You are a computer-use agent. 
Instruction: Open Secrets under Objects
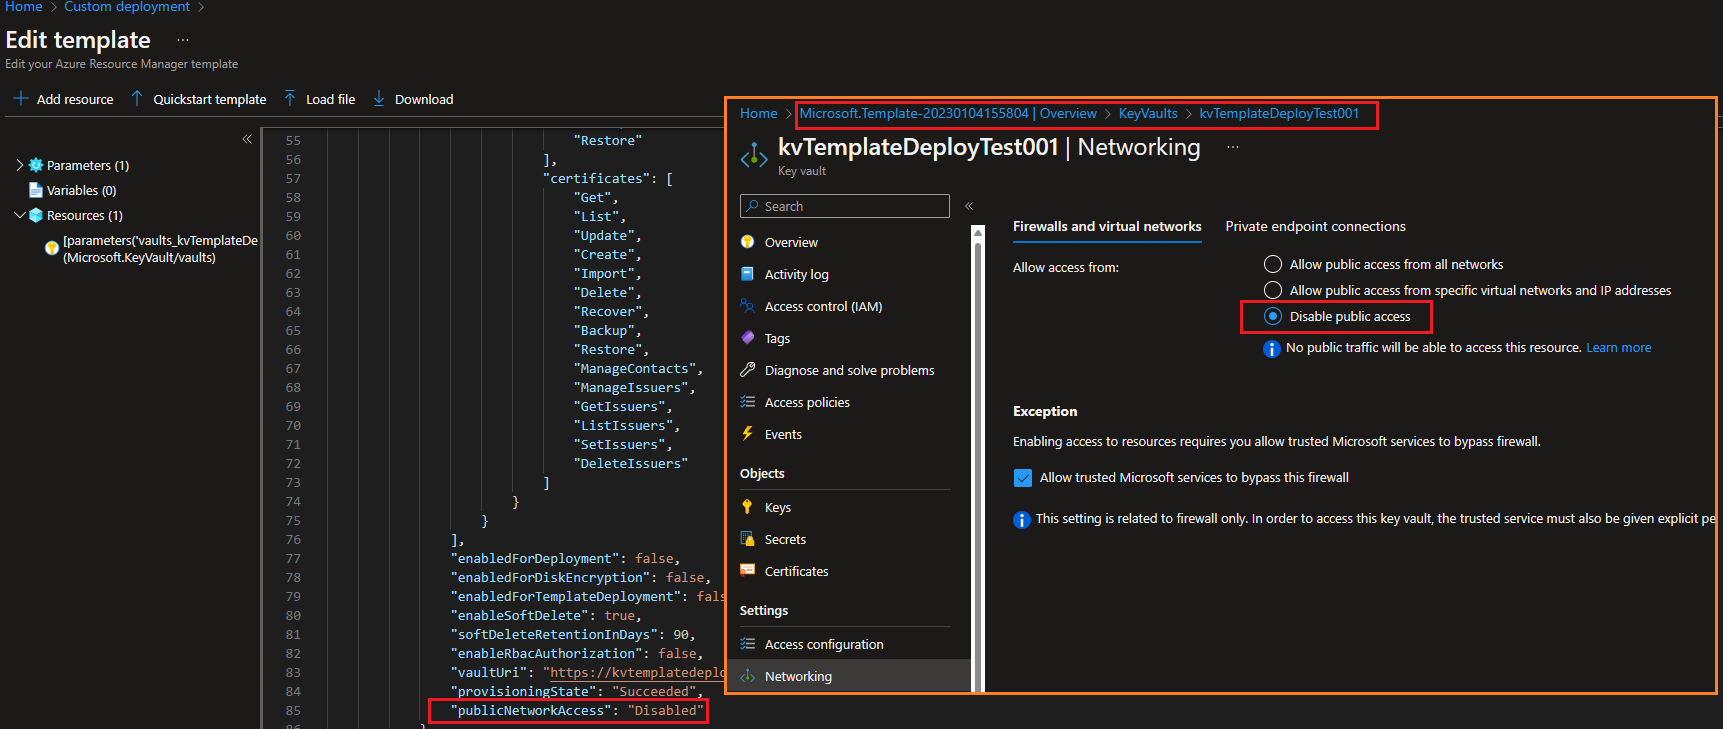click(x=785, y=539)
